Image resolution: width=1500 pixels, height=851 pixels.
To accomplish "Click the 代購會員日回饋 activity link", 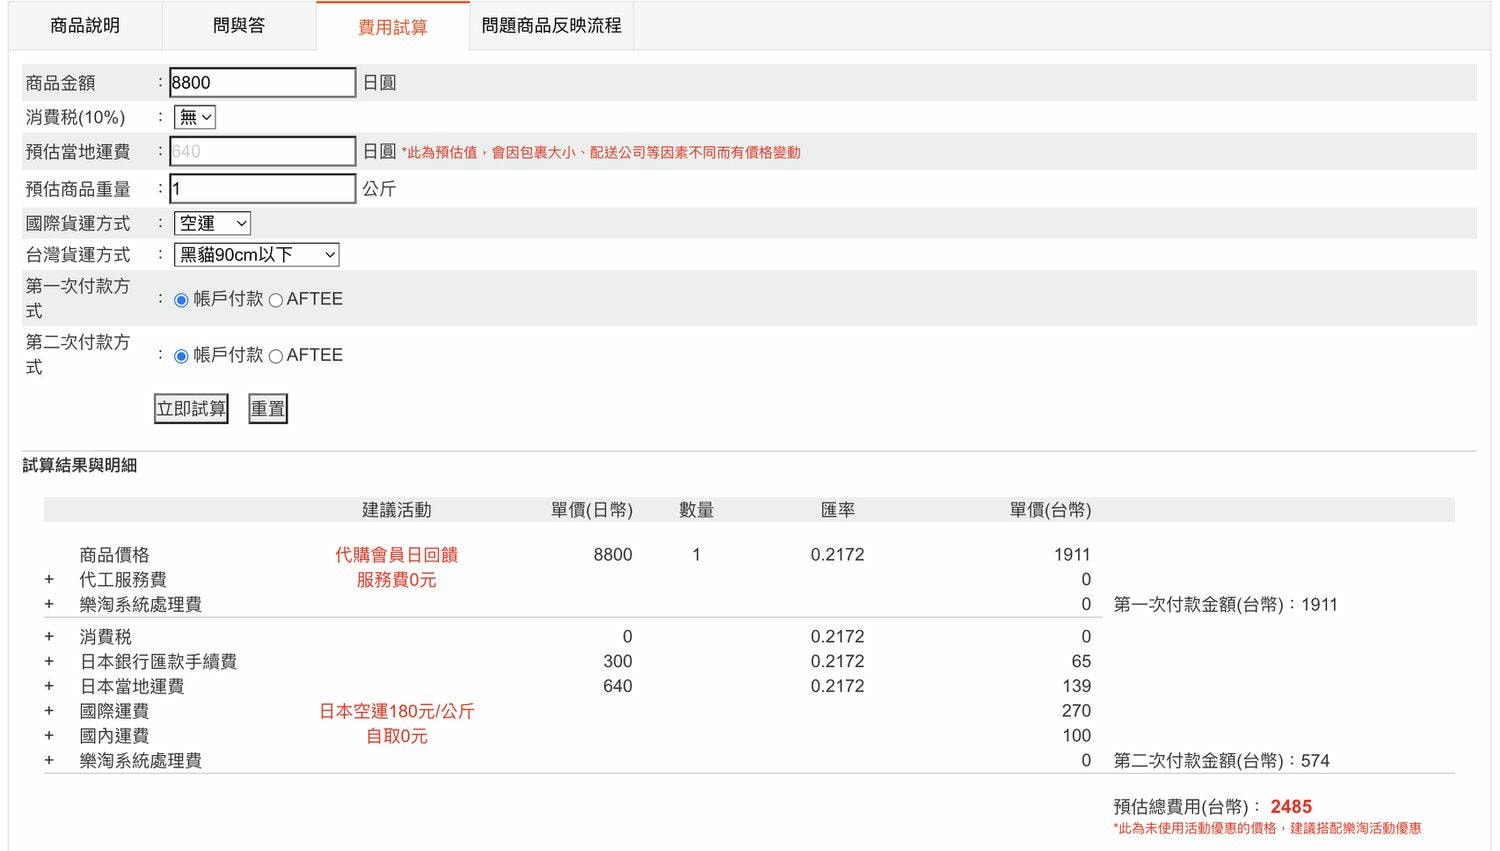I will pyautogui.click(x=397, y=555).
